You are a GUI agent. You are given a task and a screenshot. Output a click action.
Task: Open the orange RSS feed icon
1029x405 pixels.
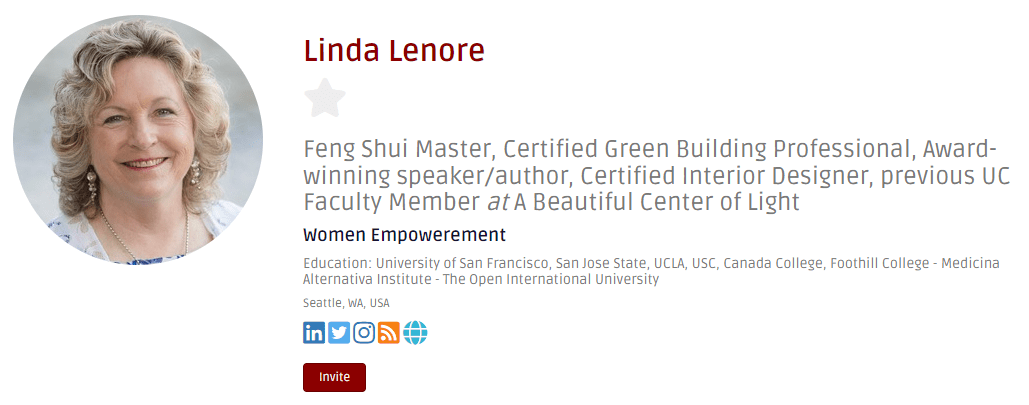pyautogui.click(x=389, y=332)
